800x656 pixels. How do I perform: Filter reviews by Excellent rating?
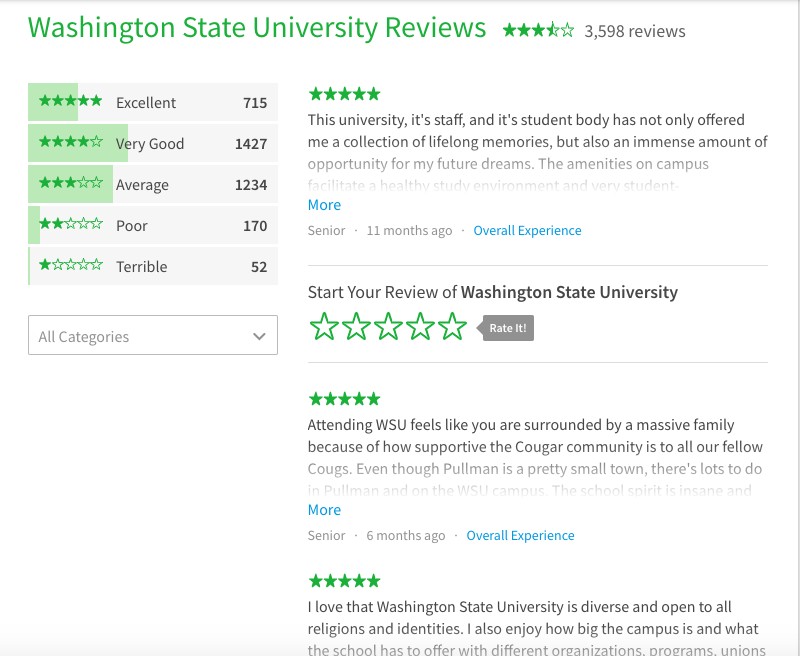click(153, 102)
